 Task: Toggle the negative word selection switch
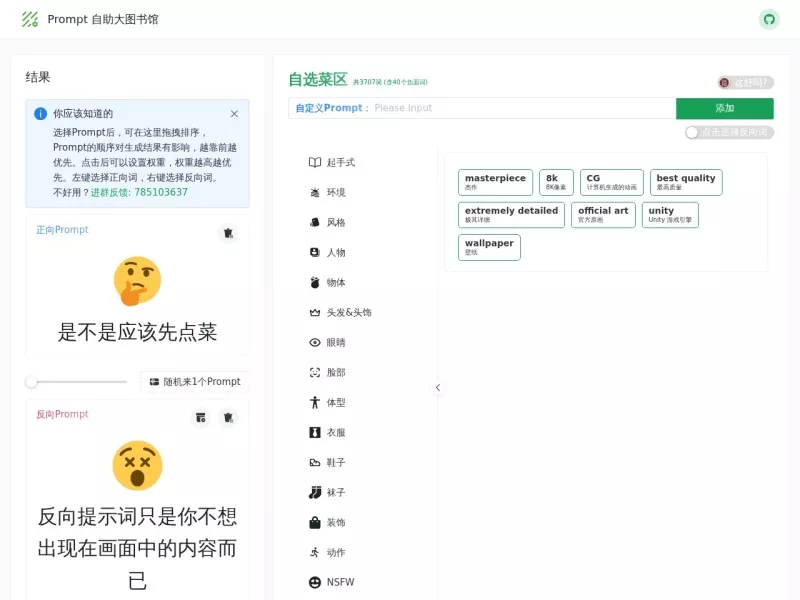click(730, 133)
